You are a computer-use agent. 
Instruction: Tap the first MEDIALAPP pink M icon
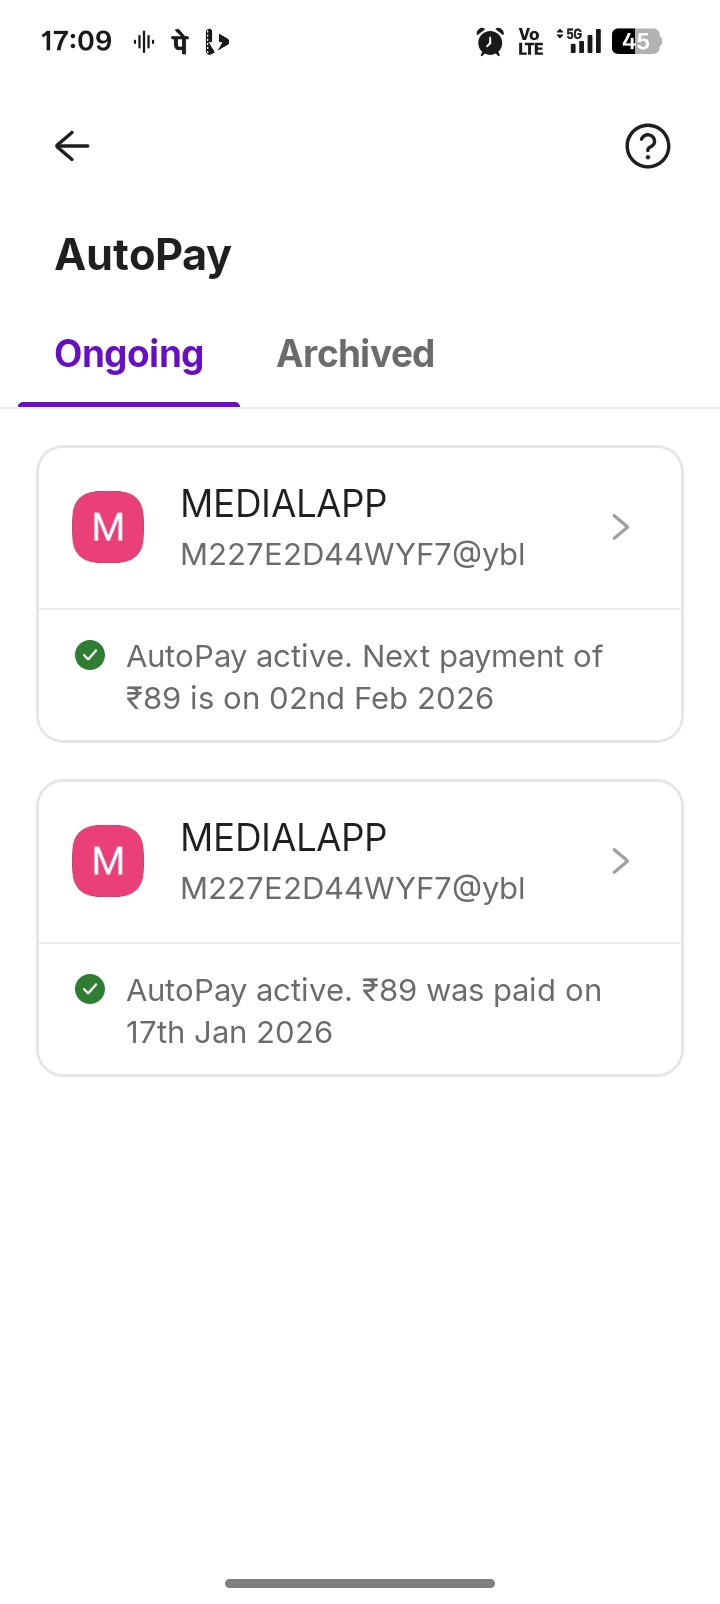click(108, 527)
